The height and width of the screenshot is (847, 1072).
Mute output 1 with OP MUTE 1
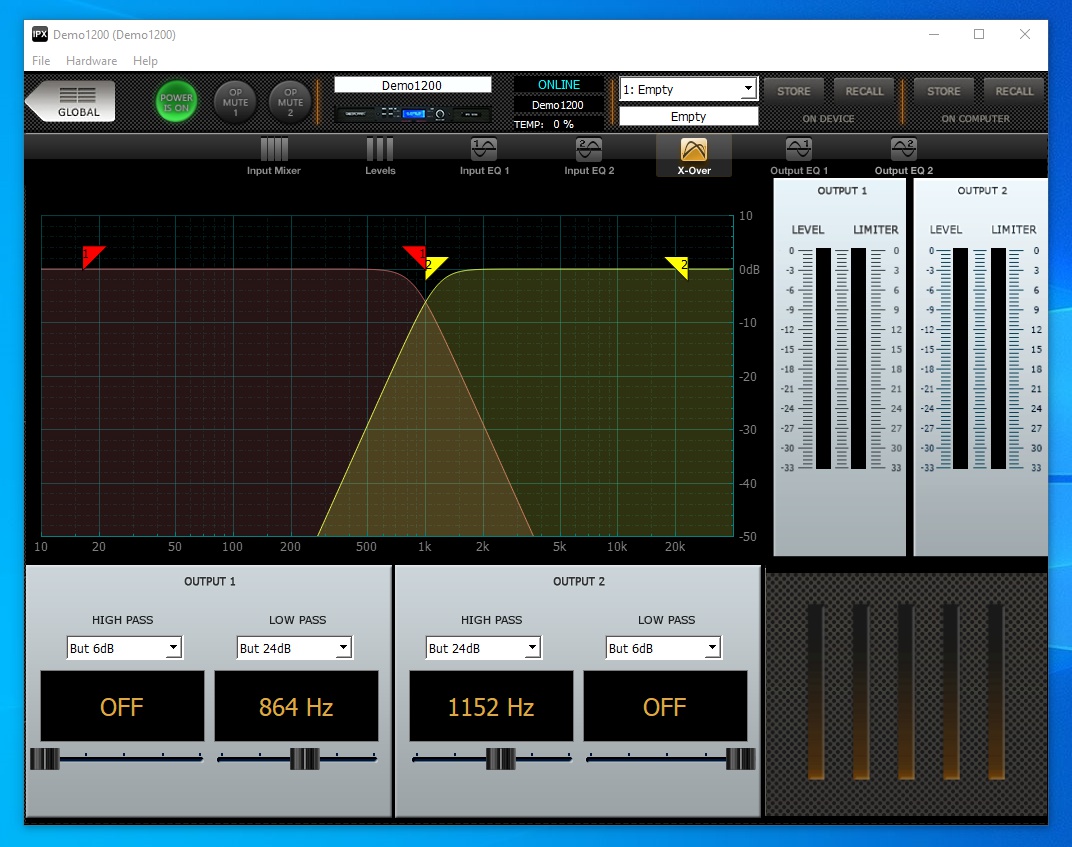click(234, 101)
